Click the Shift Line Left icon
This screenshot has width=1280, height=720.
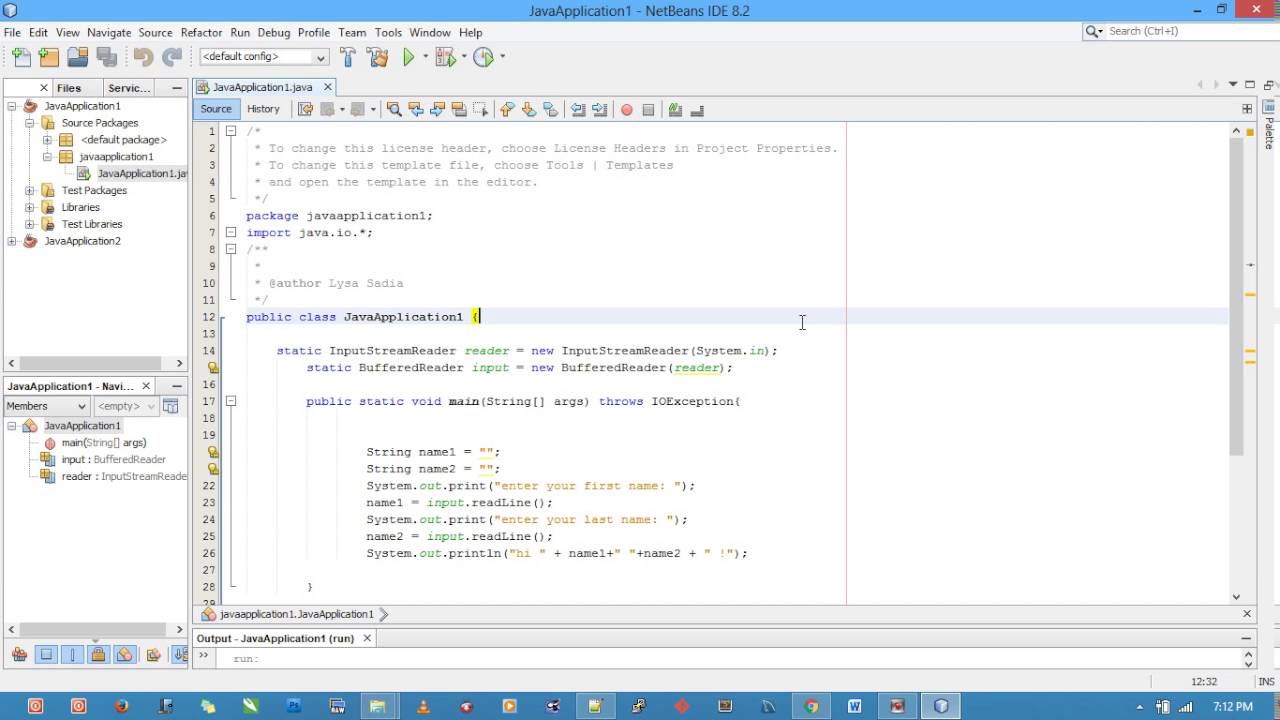point(578,109)
